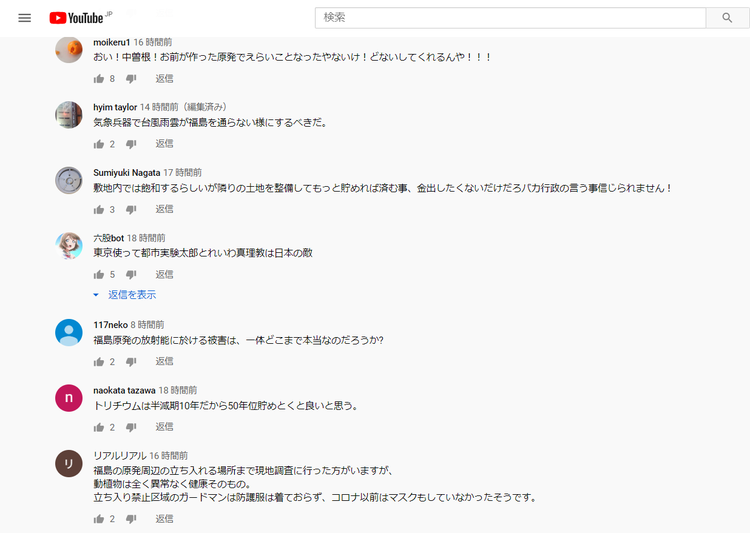Viewport: 750px width, 533px height.
Task: Click naokata tazawa's '18 時間前' timestamp
Action: click(x=178, y=391)
